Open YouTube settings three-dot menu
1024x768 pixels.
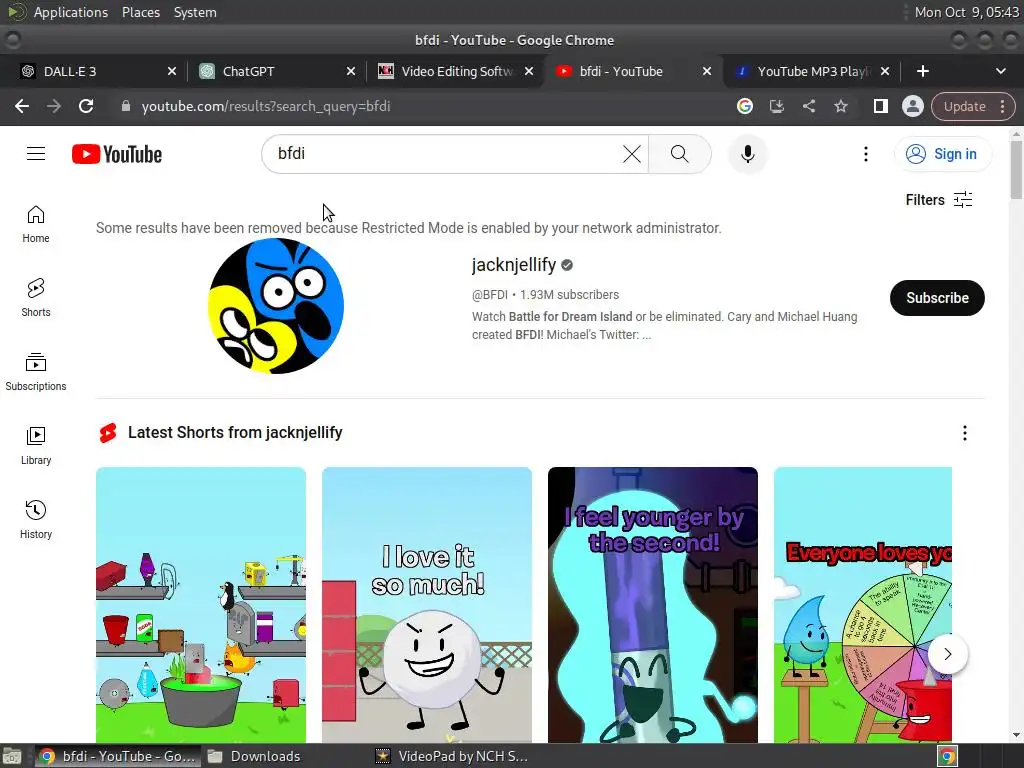pyautogui.click(x=866, y=154)
